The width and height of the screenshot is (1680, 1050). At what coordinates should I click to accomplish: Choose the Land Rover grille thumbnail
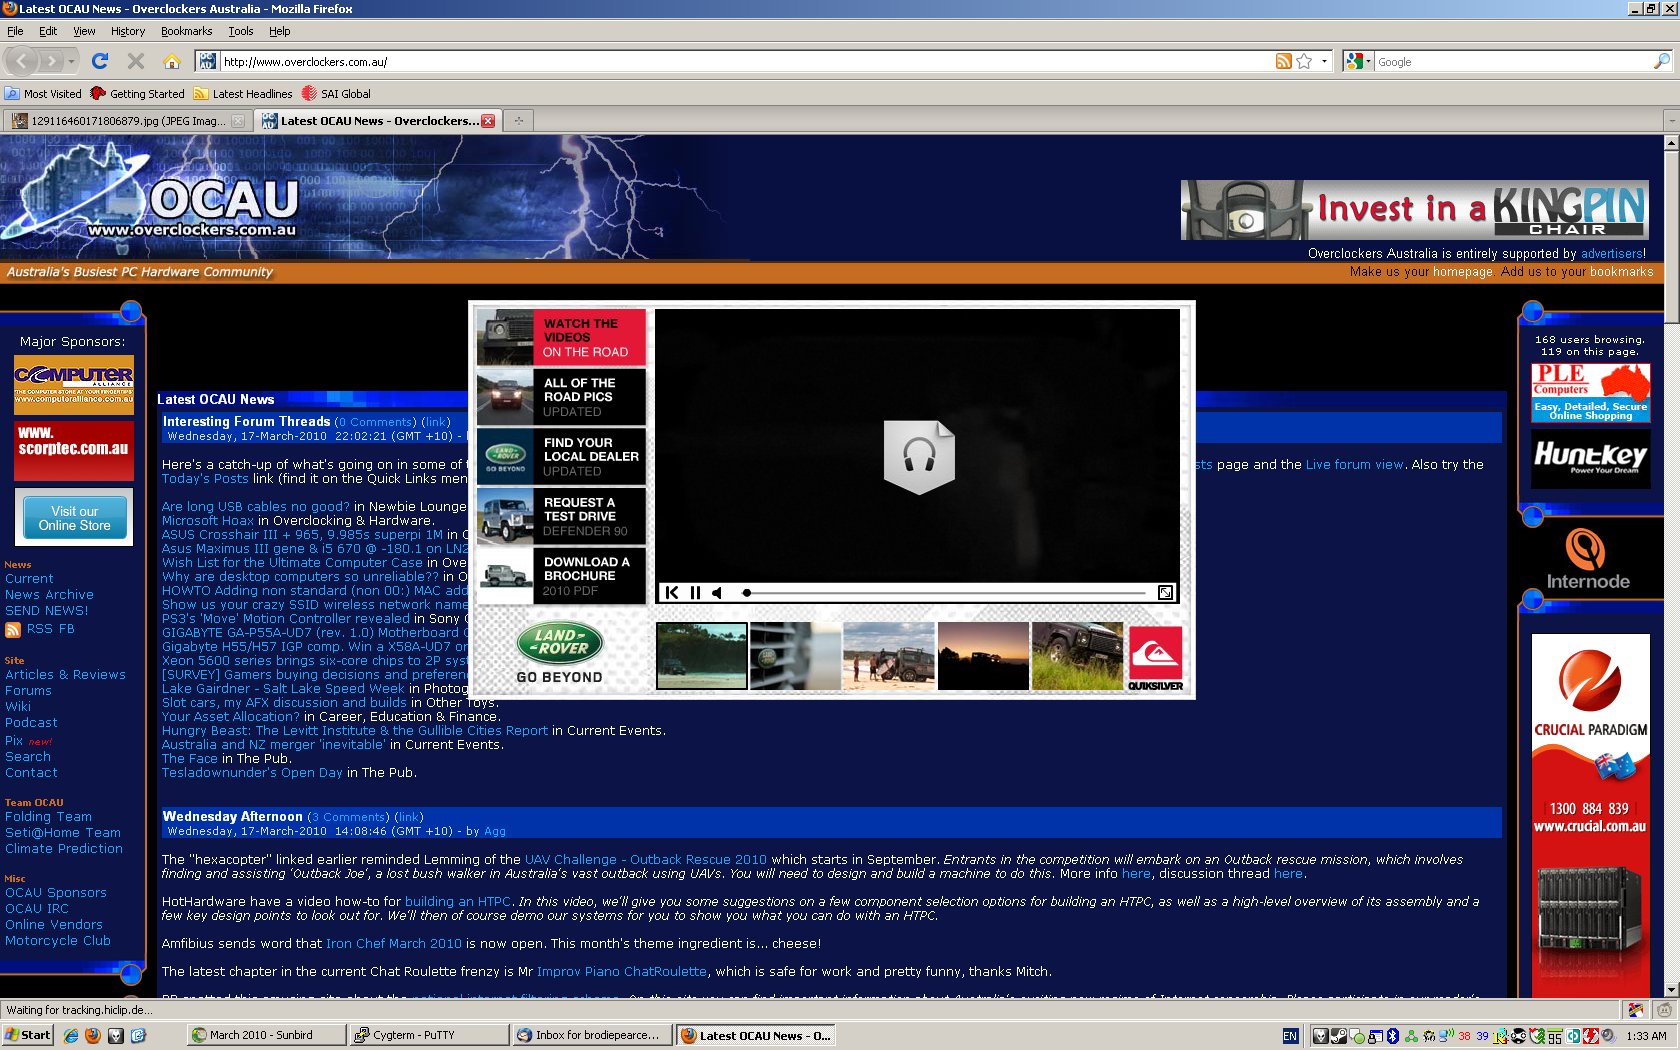point(795,656)
